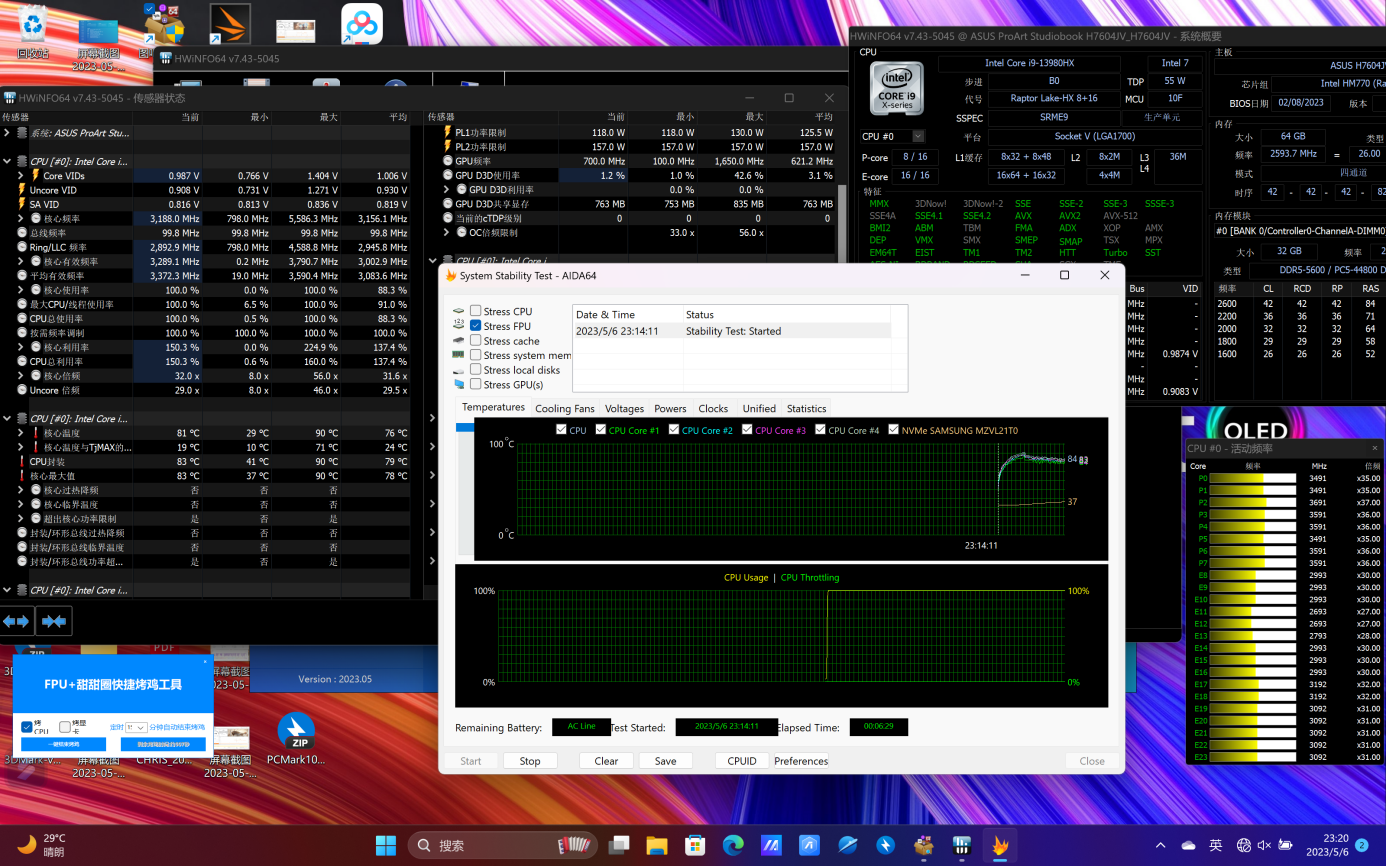
Task: Switch to Voltages tab
Action: 624,408
